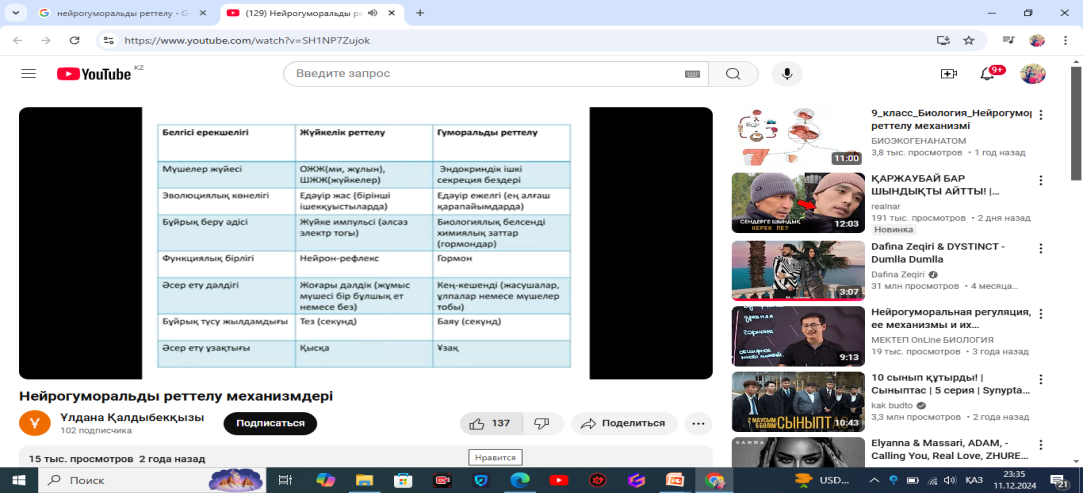Start voice search with the microphone
Image resolution: width=1083 pixels, height=493 pixels.
tap(787, 74)
